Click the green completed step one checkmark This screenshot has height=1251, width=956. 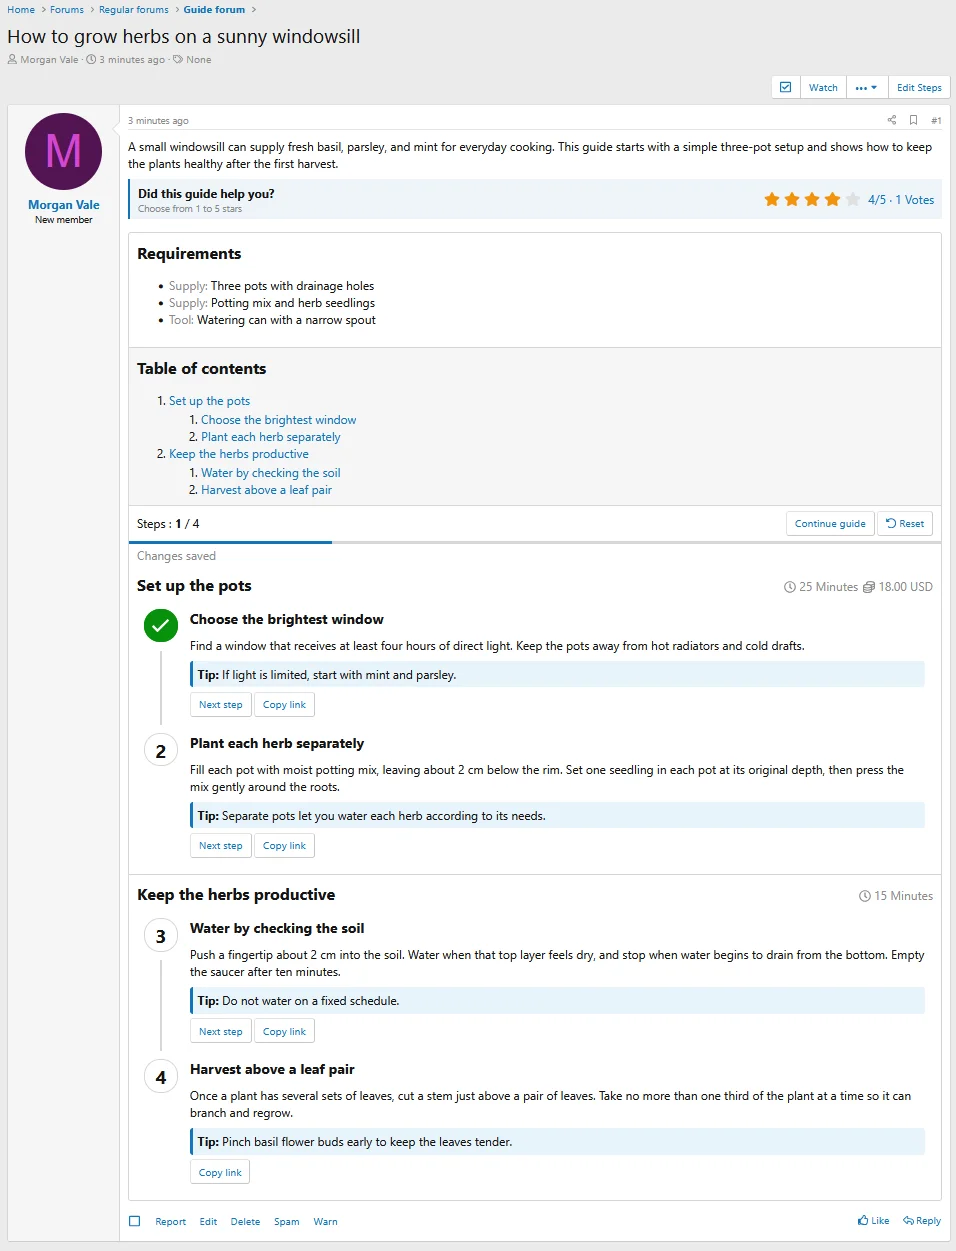(160, 626)
